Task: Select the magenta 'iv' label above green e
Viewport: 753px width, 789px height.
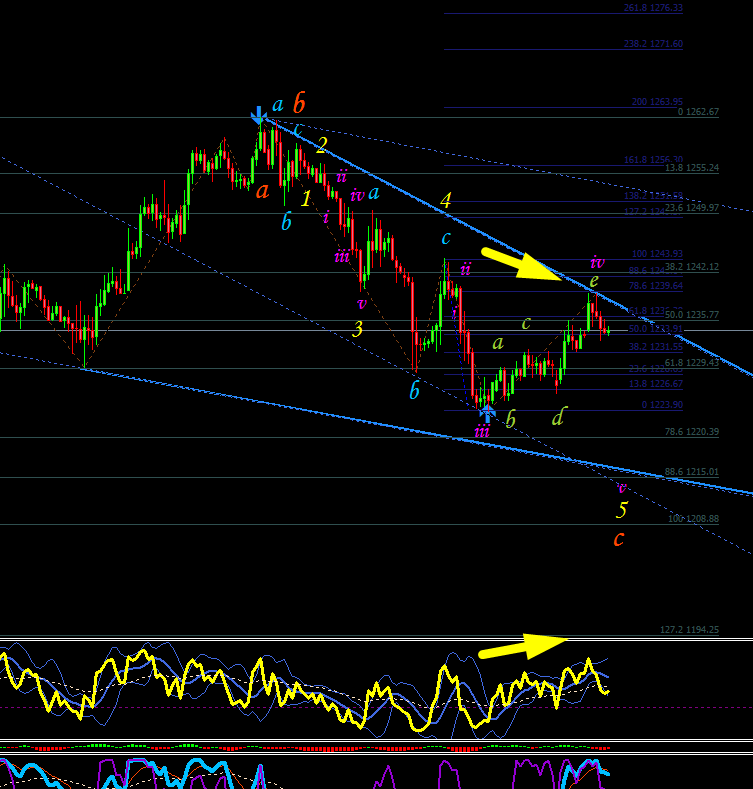Action: 597,262
